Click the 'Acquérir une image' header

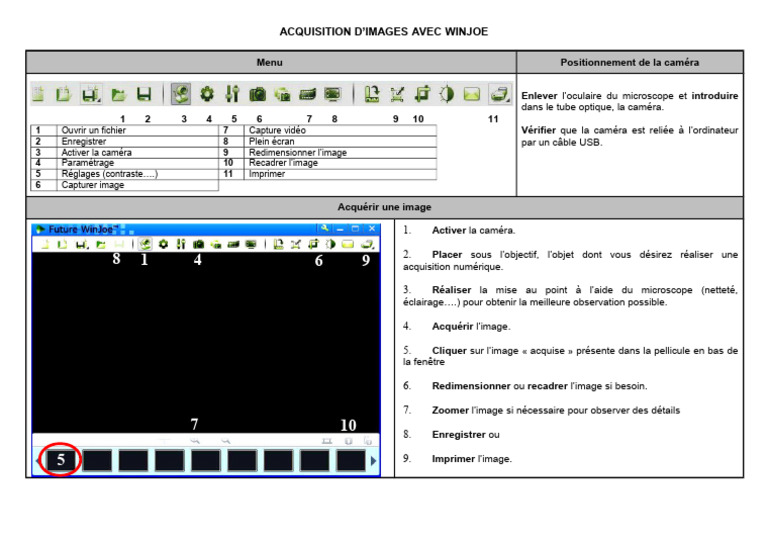[x=384, y=207]
